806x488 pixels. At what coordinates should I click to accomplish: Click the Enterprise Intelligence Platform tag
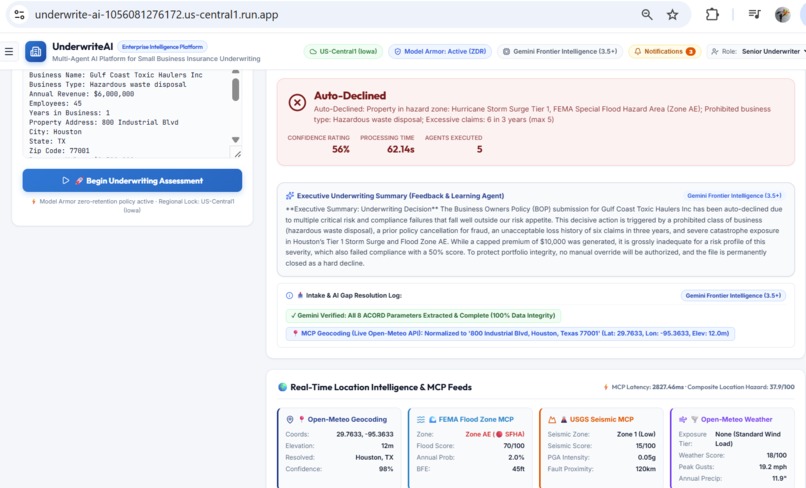click(x=162, y=47)
